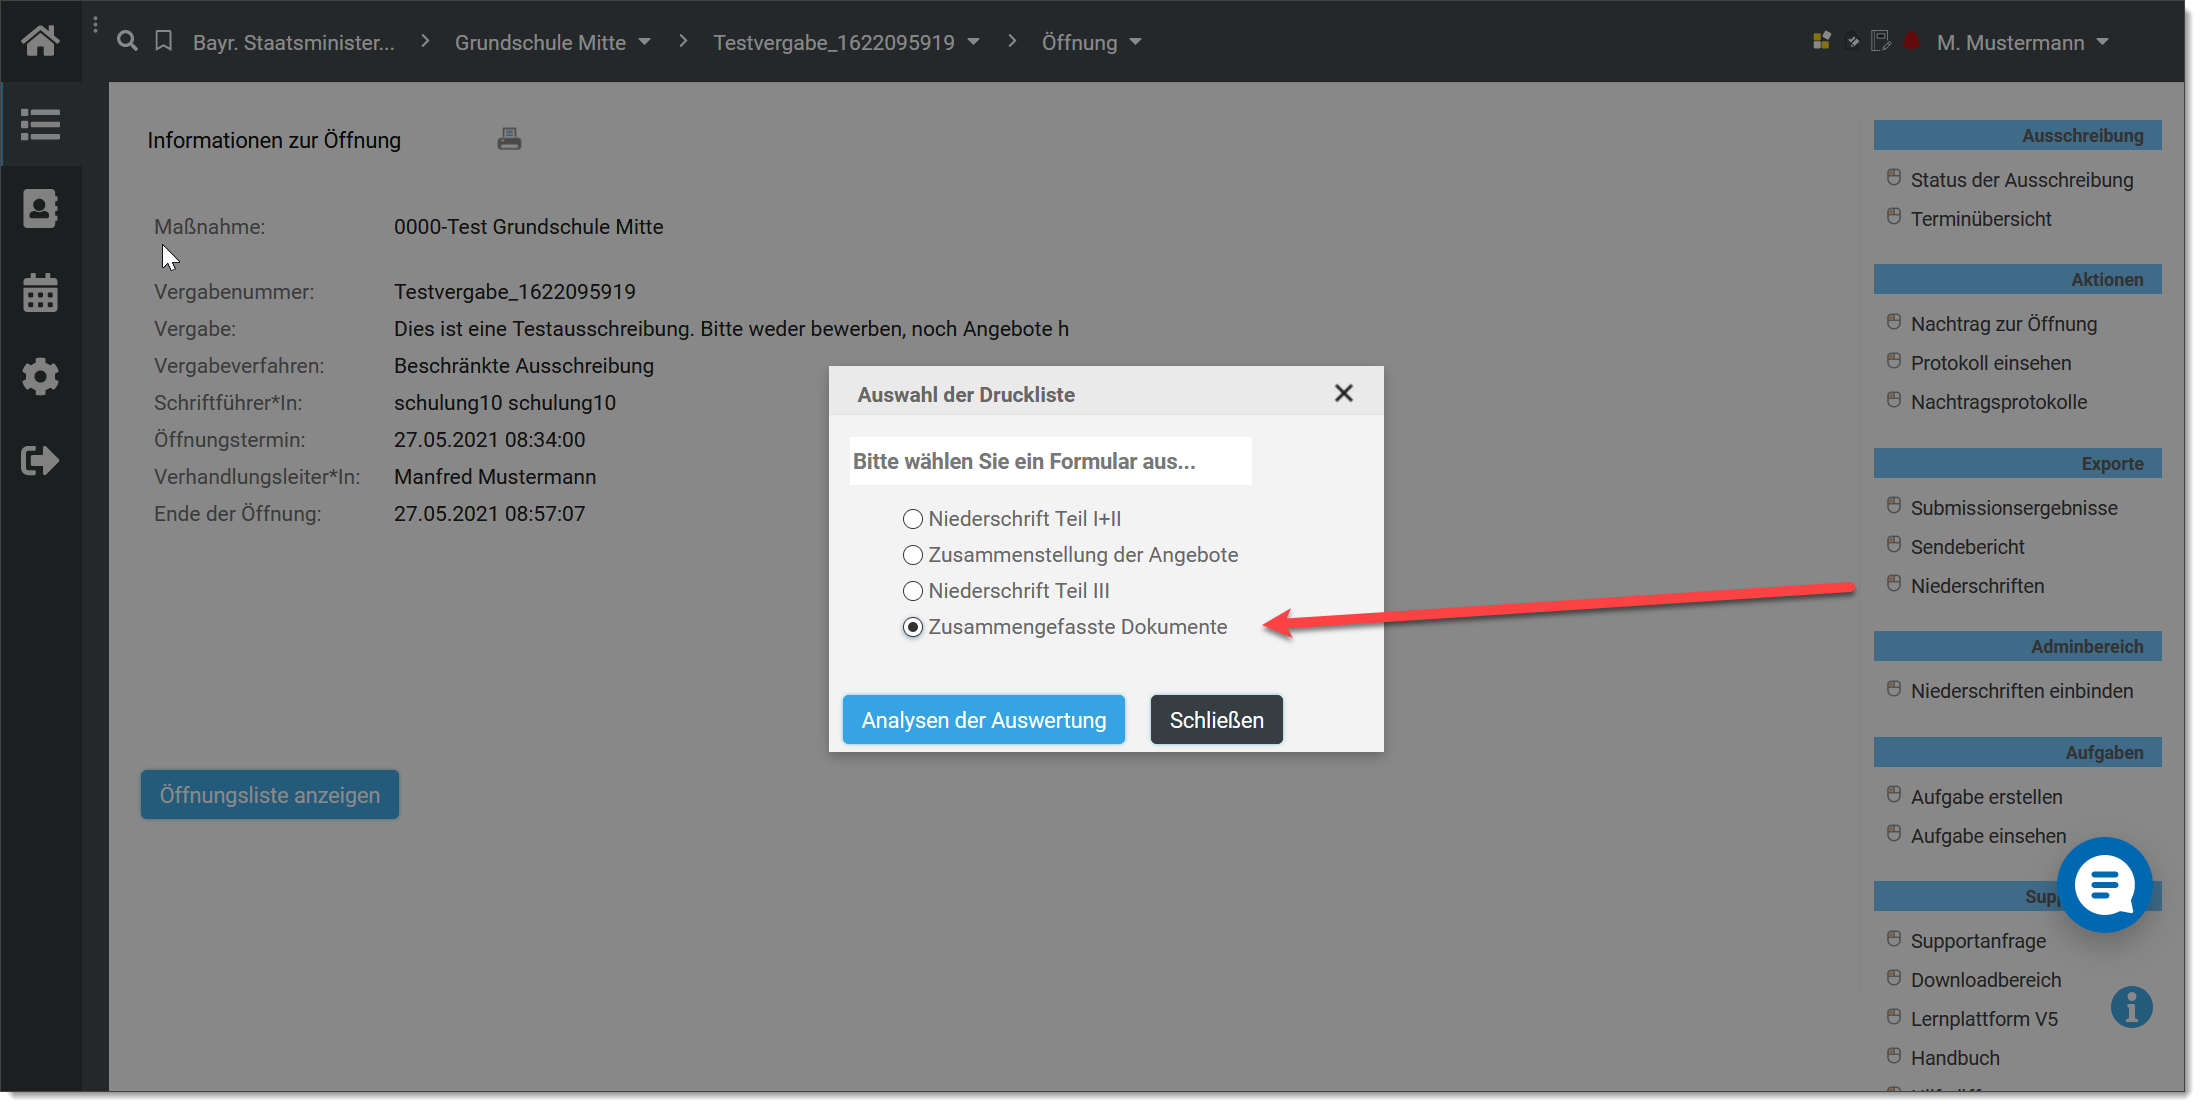Click Öffnungsliste anzeigen button
The height and width of the screenshot is (1107, 2200).
point(270,795)
